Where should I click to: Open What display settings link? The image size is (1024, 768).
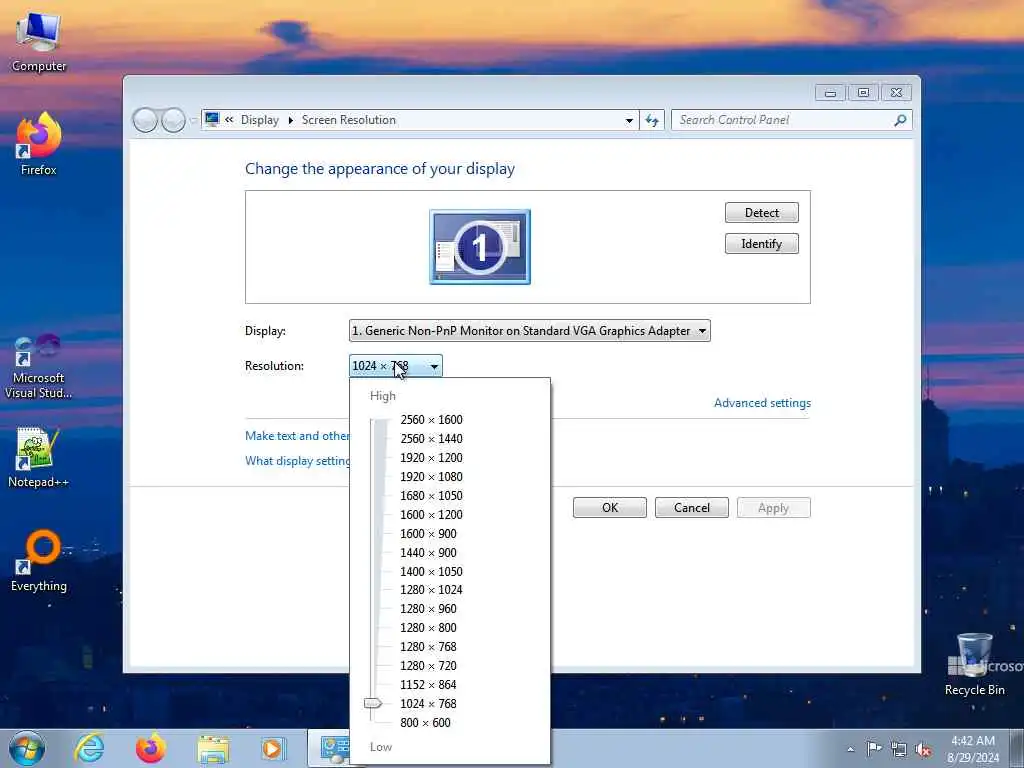(x=297, y=460)
